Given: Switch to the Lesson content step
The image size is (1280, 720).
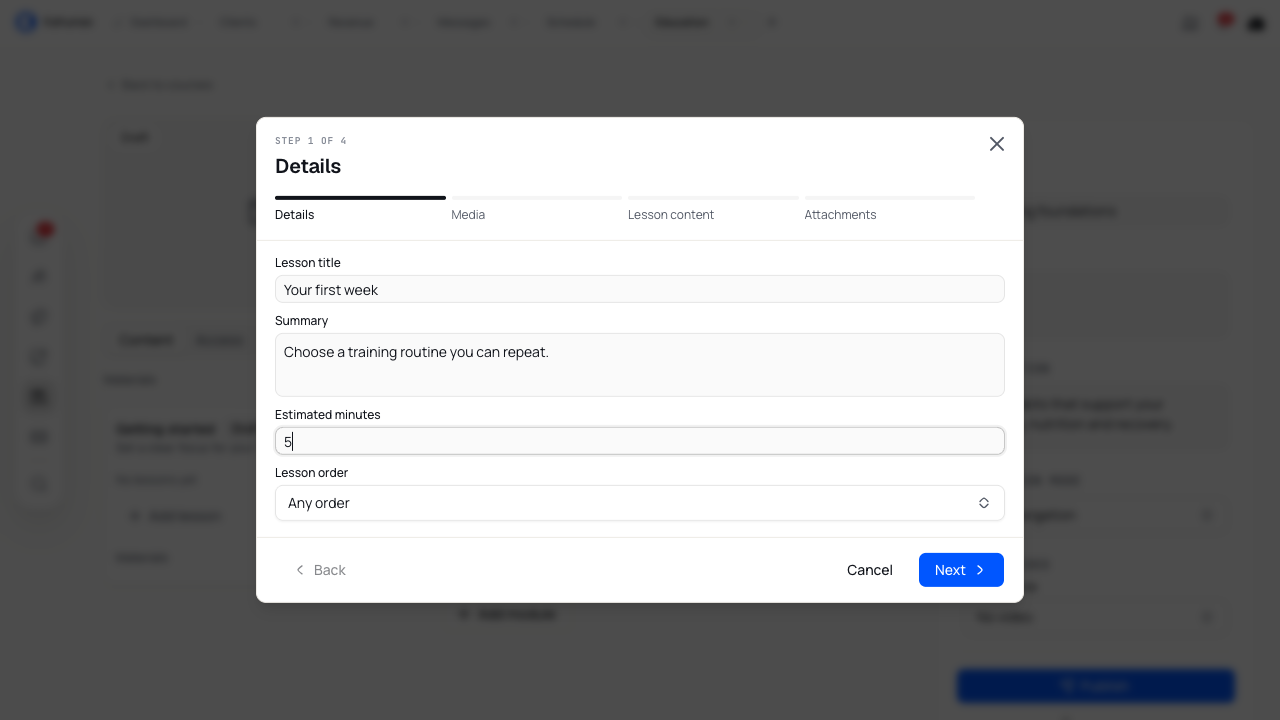Looking at the screenshot, I should coord(713,210).
